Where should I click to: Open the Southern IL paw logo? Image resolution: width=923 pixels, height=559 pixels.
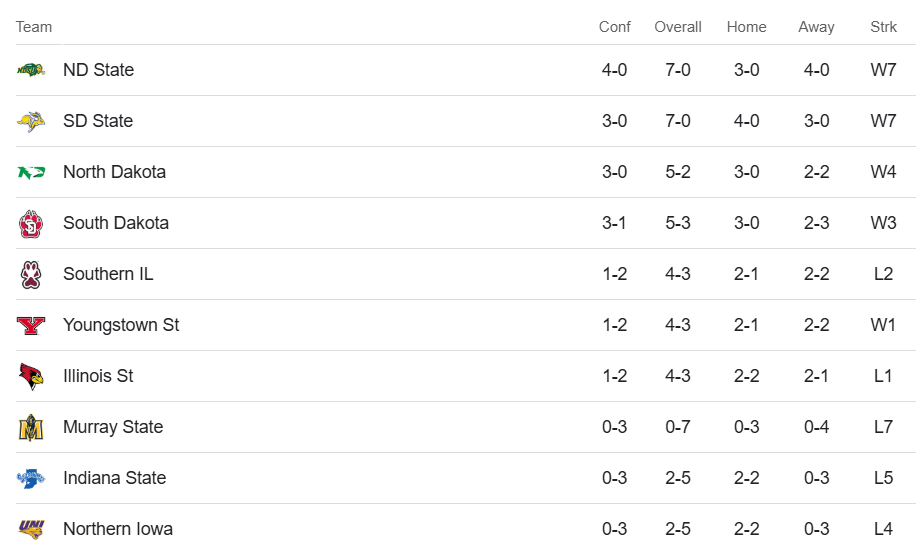[x=31, y=274]
